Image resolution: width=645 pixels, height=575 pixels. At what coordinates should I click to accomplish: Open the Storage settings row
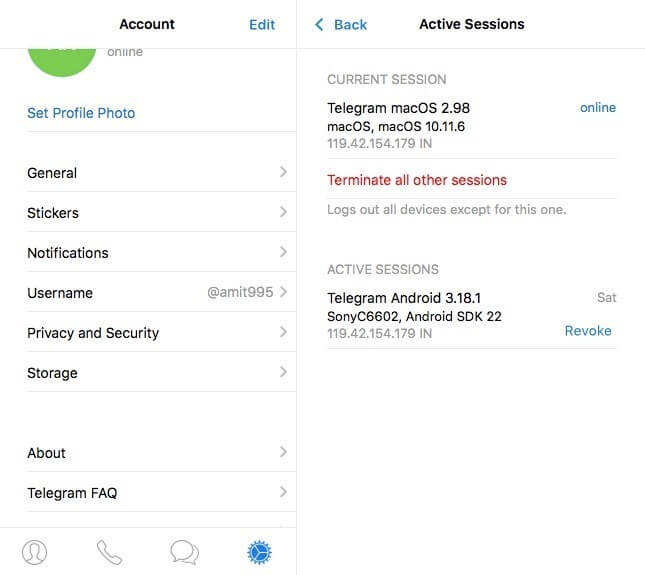coord(161,372)
